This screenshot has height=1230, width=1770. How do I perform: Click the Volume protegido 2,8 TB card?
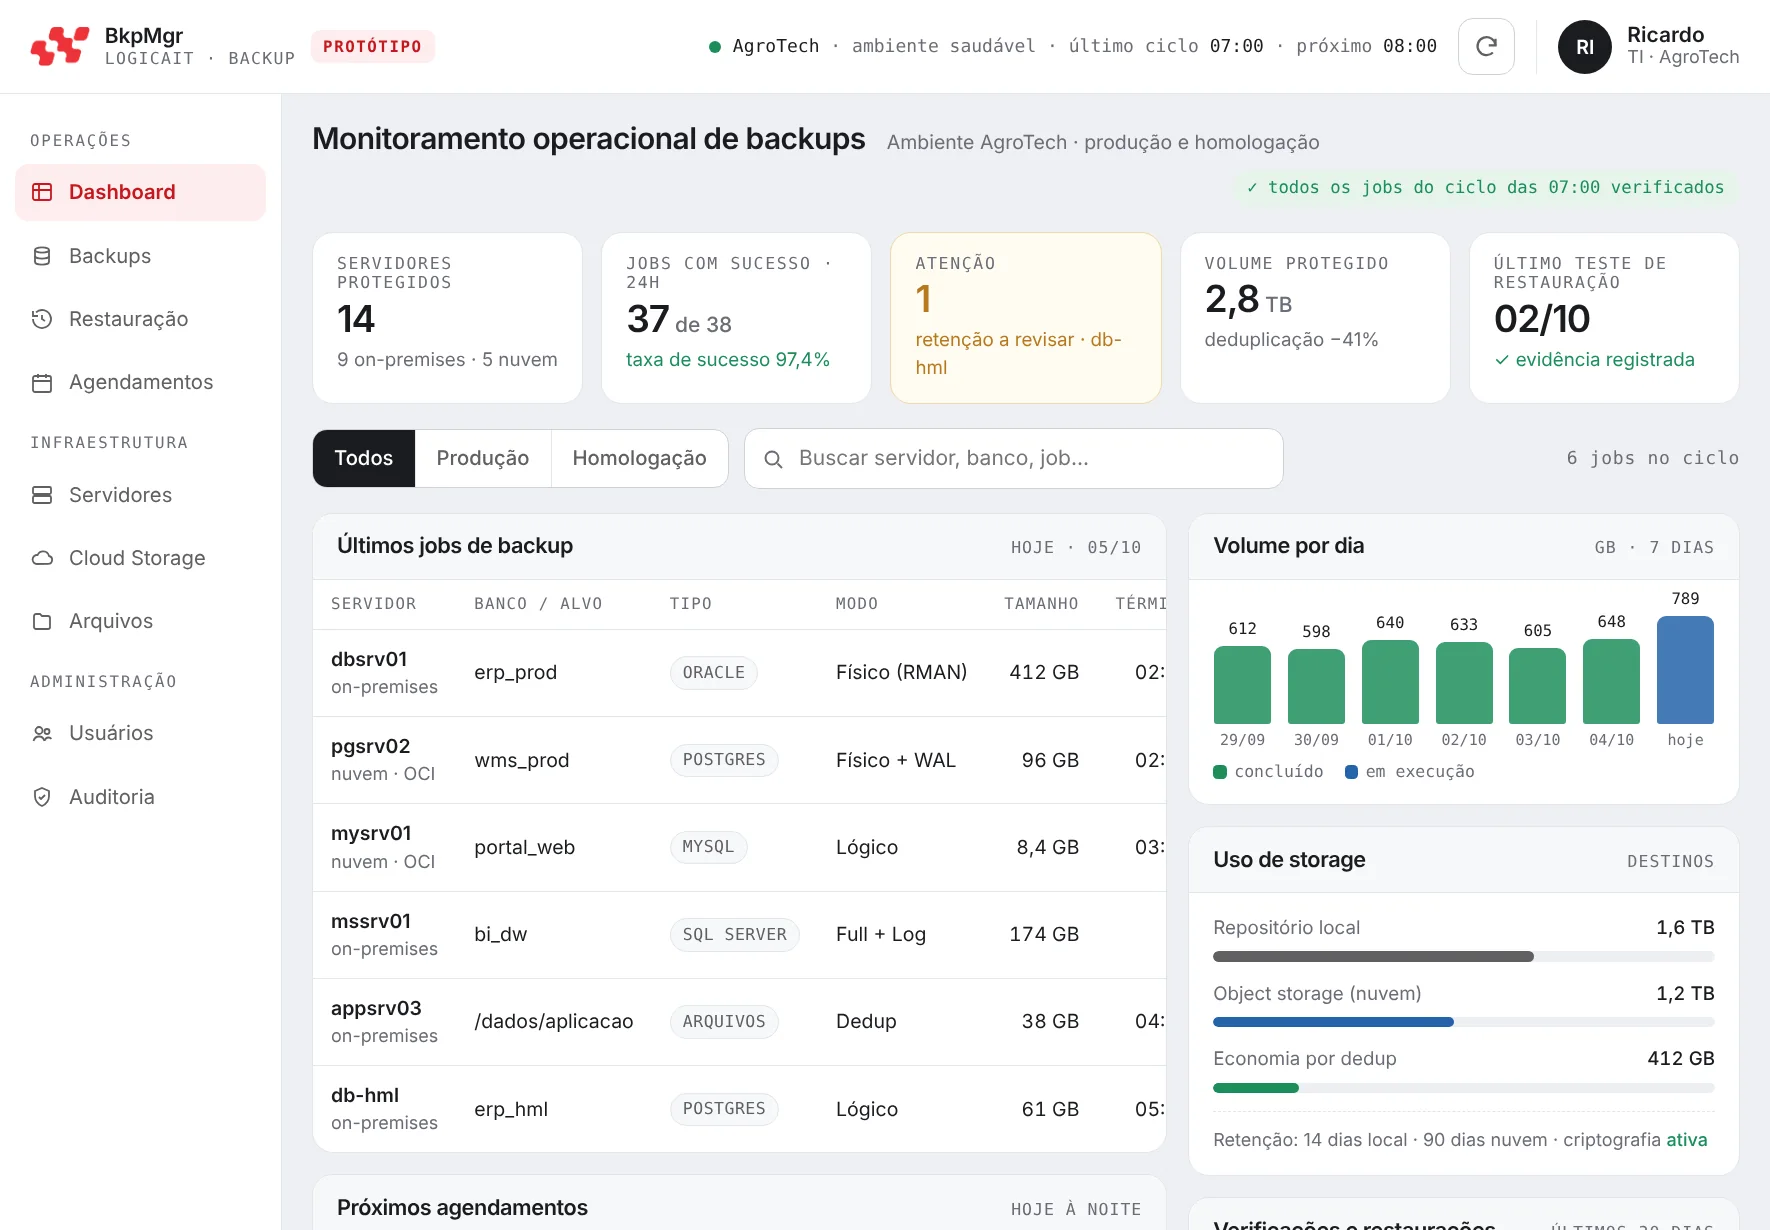[x=1315, y=318]
